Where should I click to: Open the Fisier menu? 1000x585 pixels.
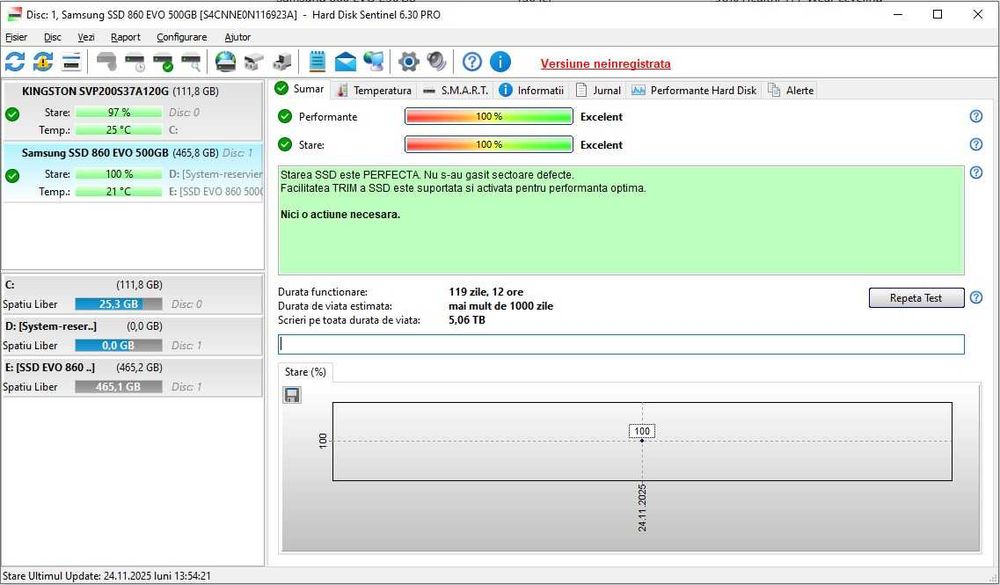[16, 37]
